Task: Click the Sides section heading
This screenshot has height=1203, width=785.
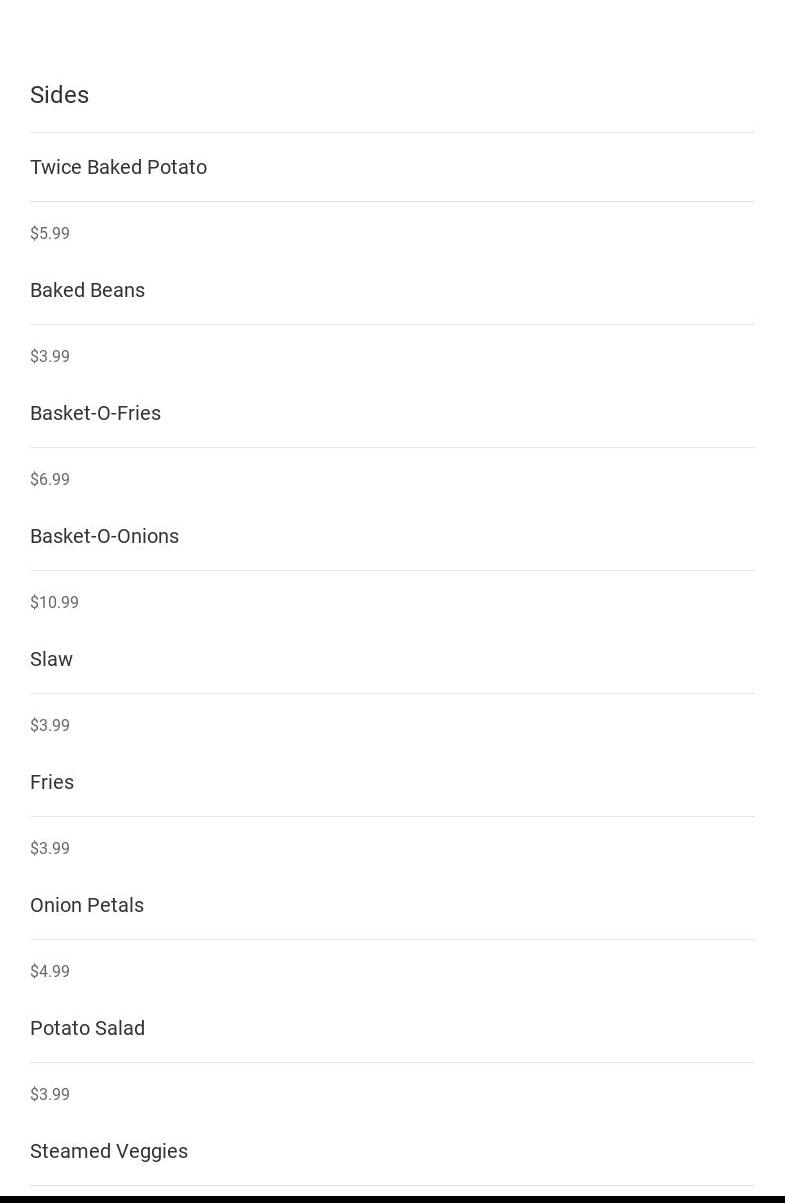Action: (60, 95)
